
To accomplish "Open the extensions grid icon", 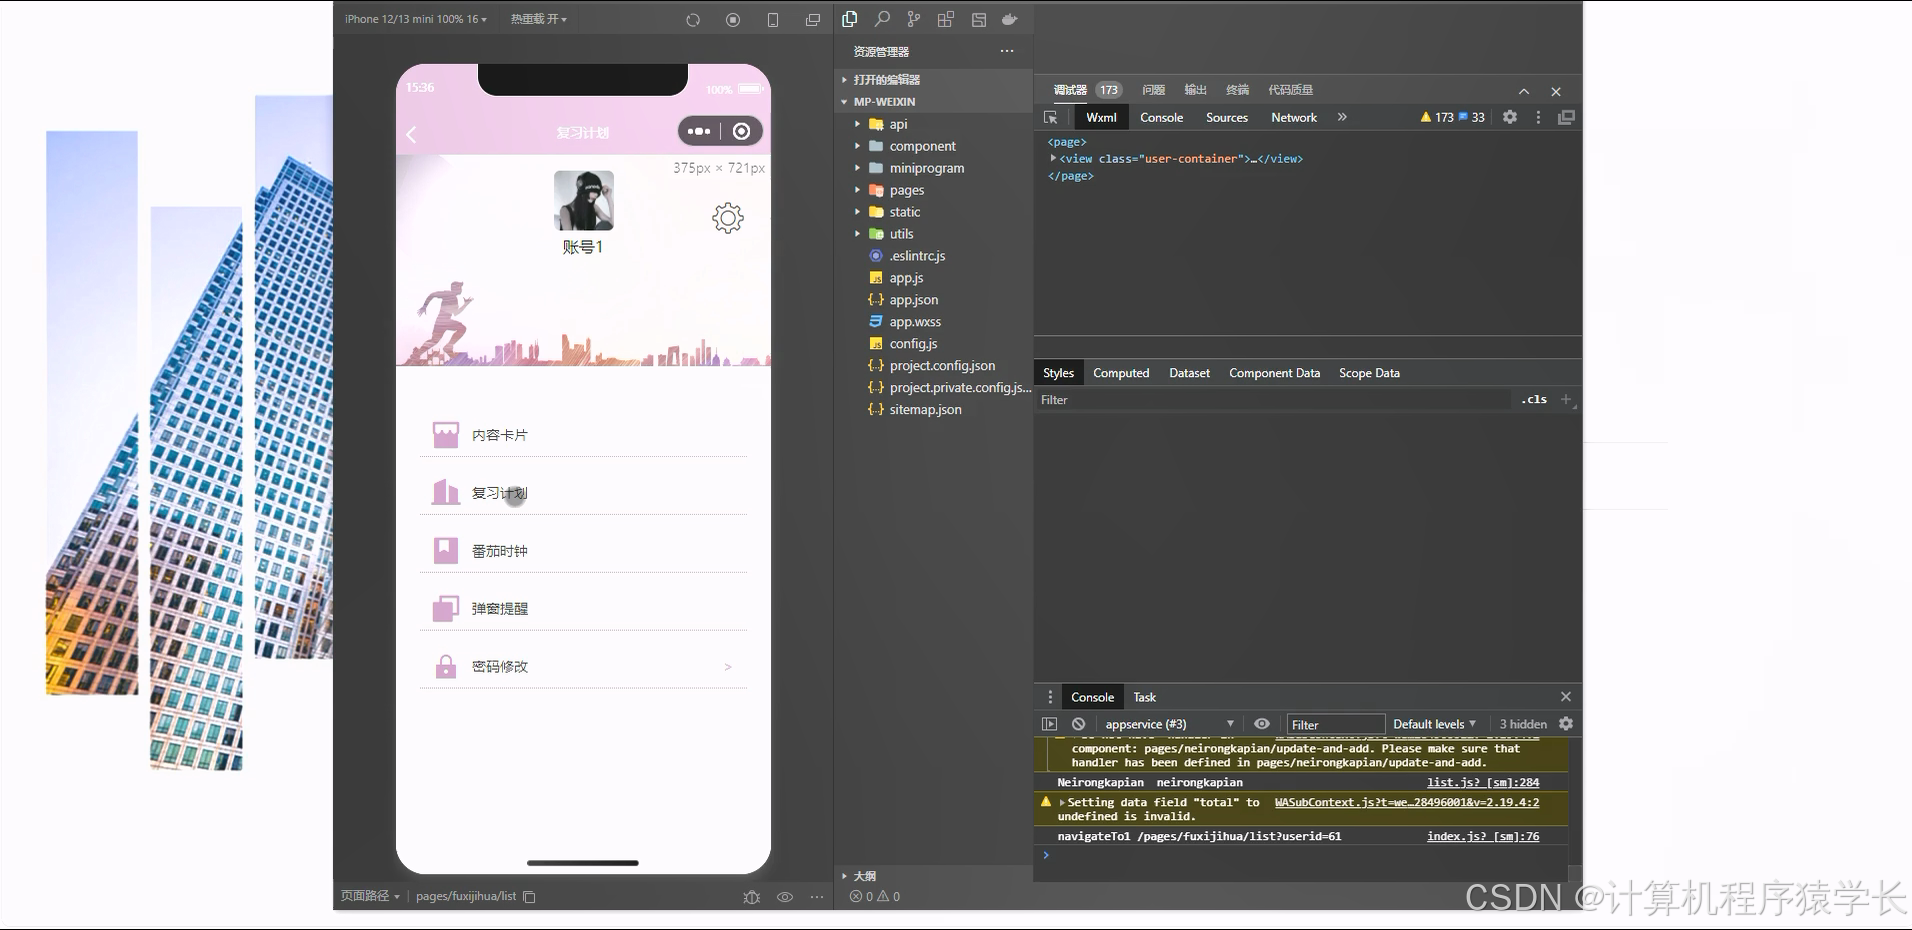I will tap(946, 19).
